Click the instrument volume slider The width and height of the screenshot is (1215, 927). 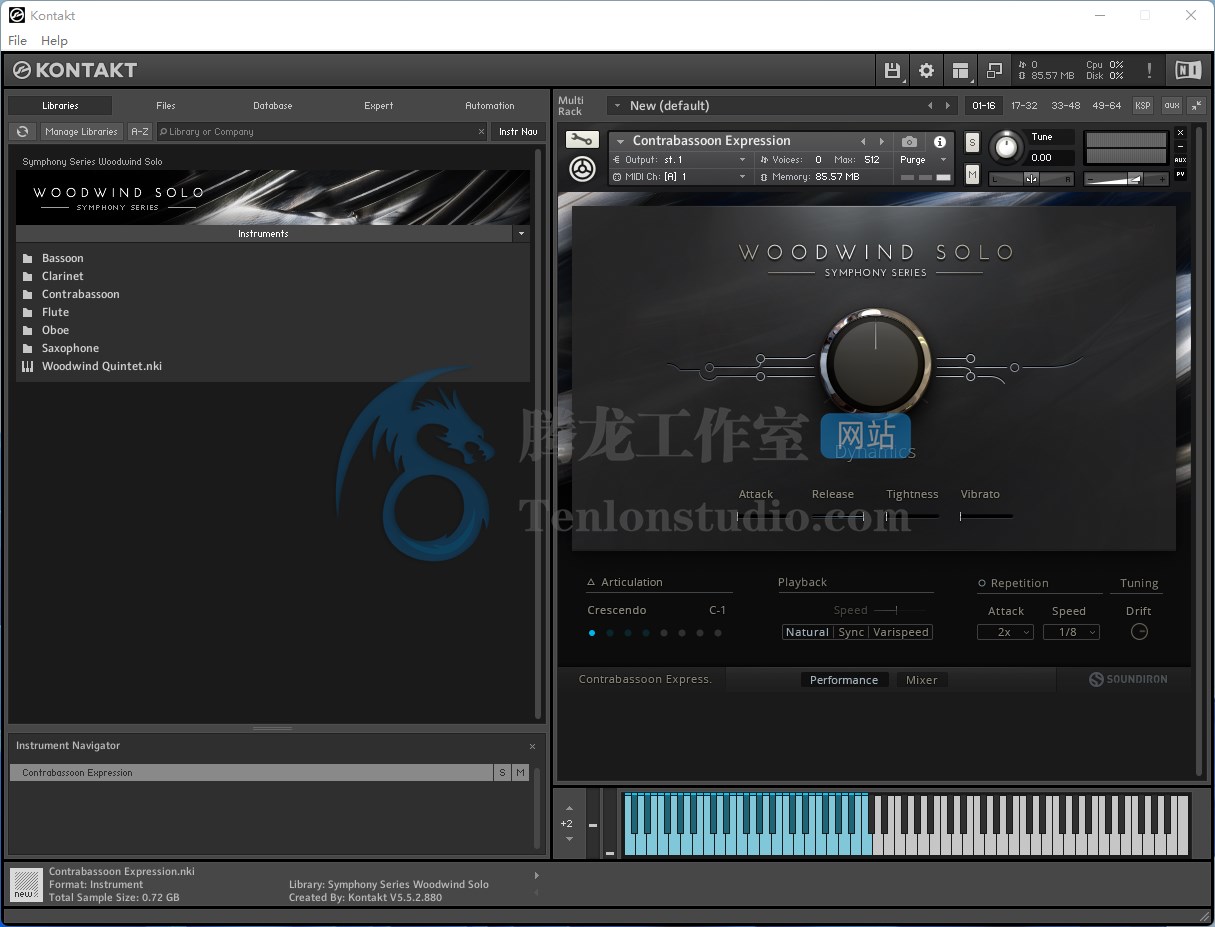1127,179
